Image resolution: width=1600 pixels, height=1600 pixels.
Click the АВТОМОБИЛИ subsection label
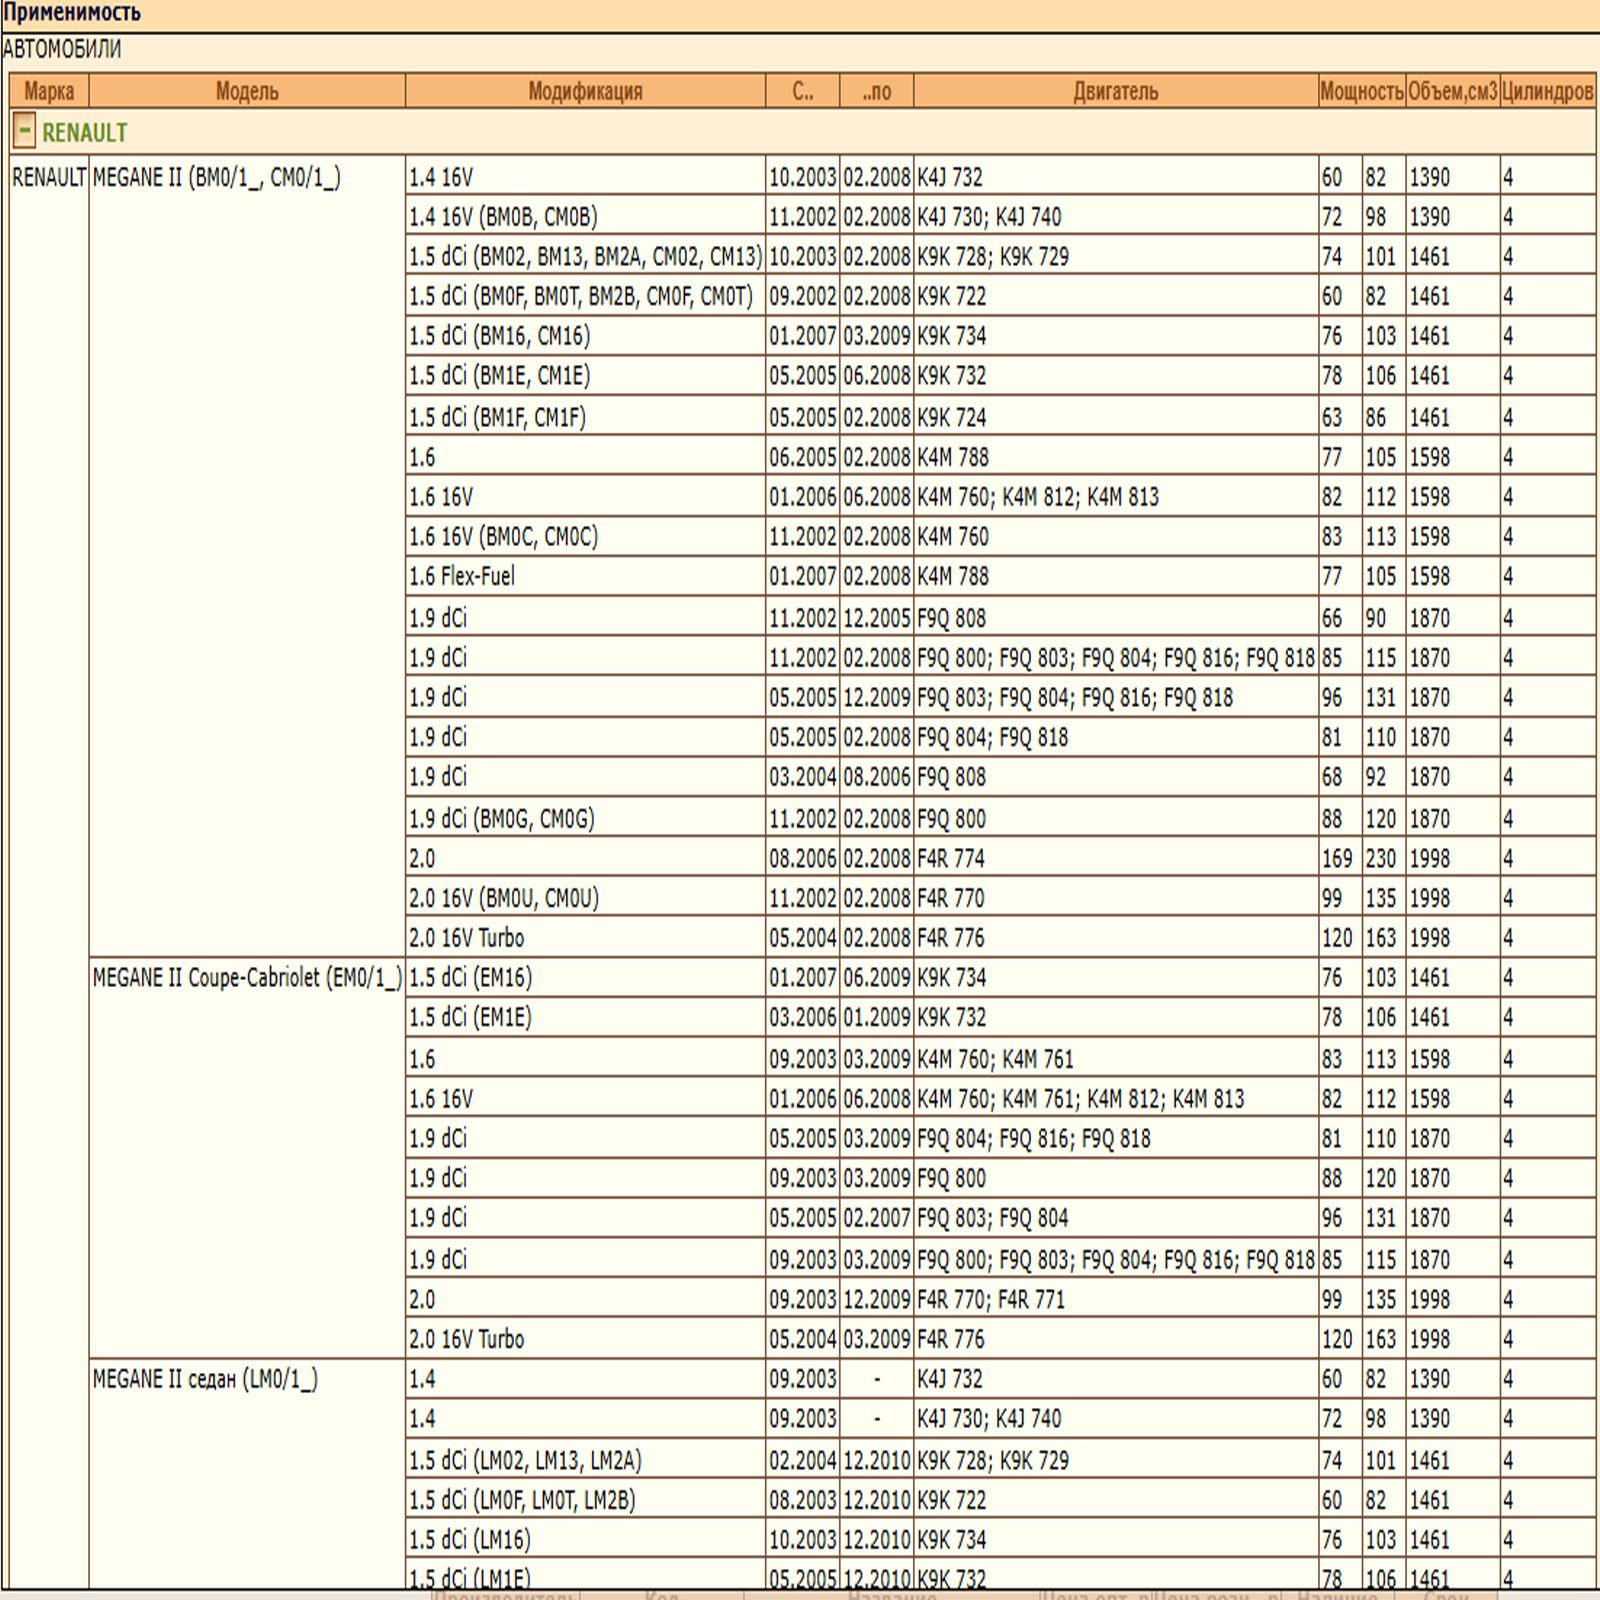click(62, 49)
